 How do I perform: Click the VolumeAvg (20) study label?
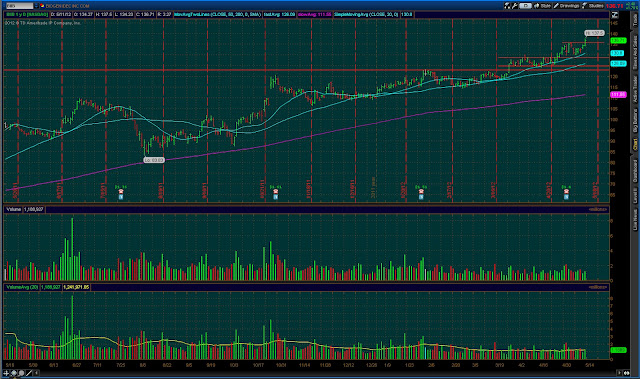22,287
